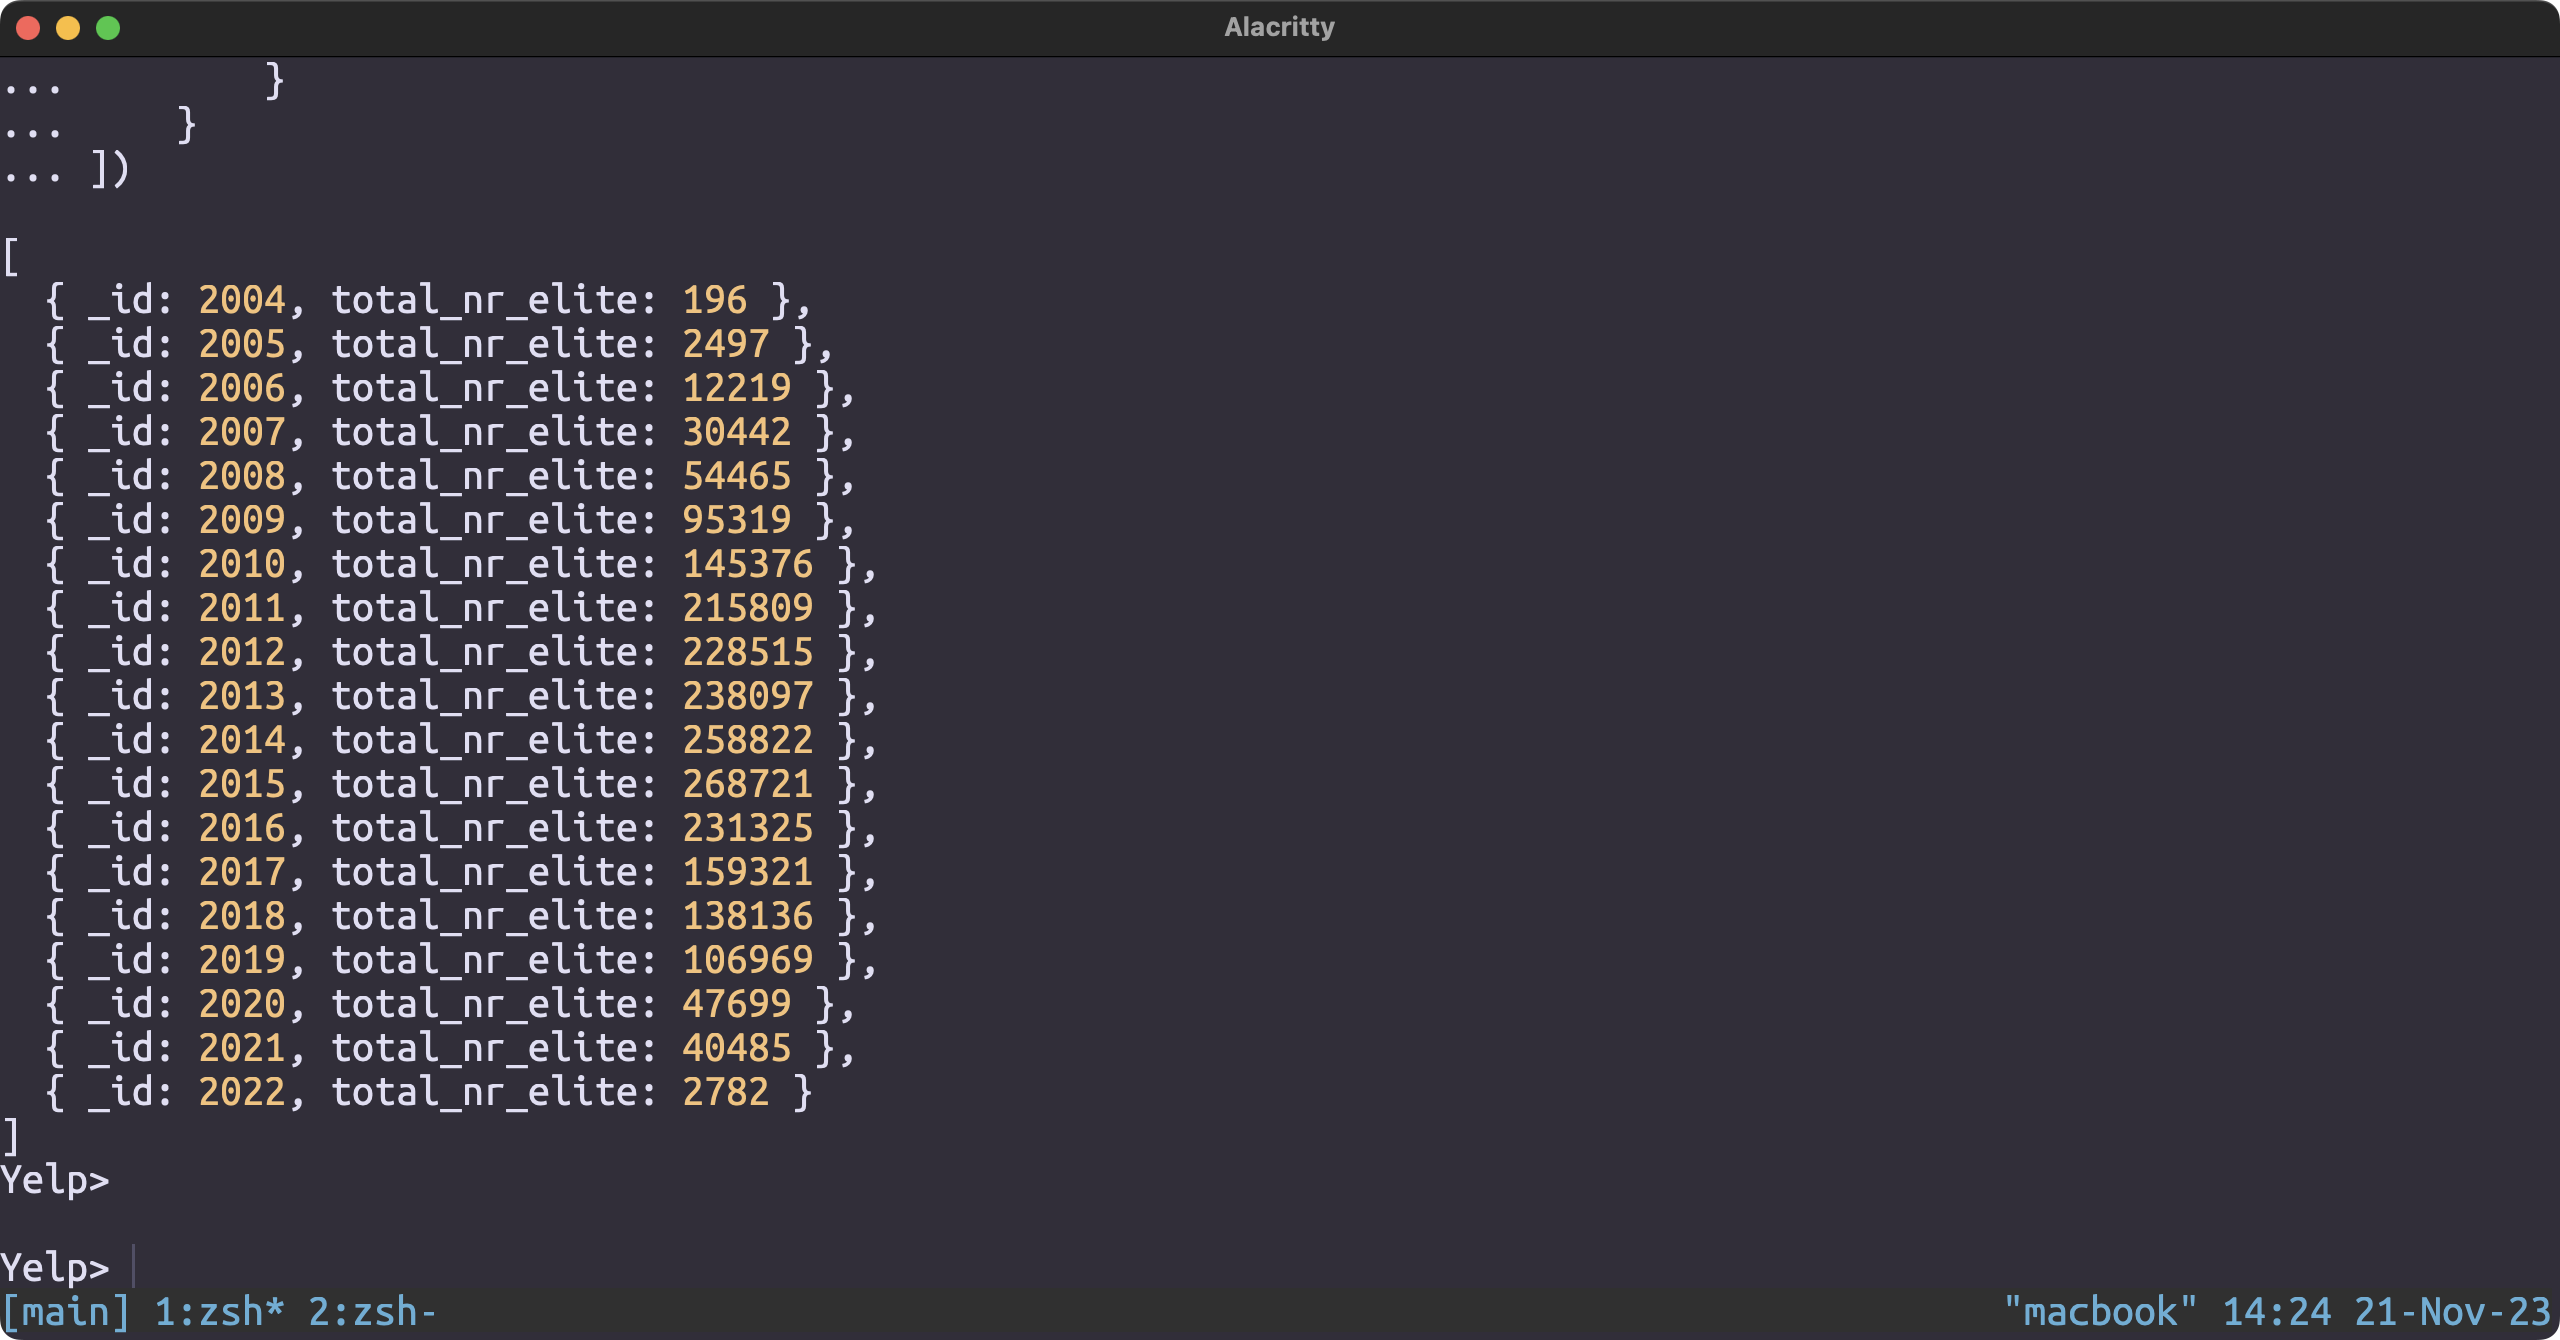Click the value 159321 for year 2017
This screenshot has height=1340, width=2560.
[x=747, y=872]
